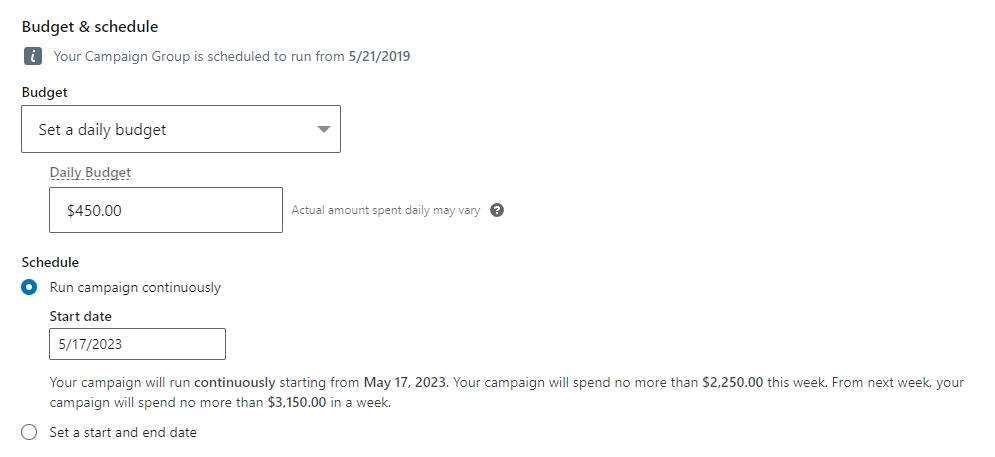
Task: Focus the $450.00 daily budget field
Action: (166, 210)
